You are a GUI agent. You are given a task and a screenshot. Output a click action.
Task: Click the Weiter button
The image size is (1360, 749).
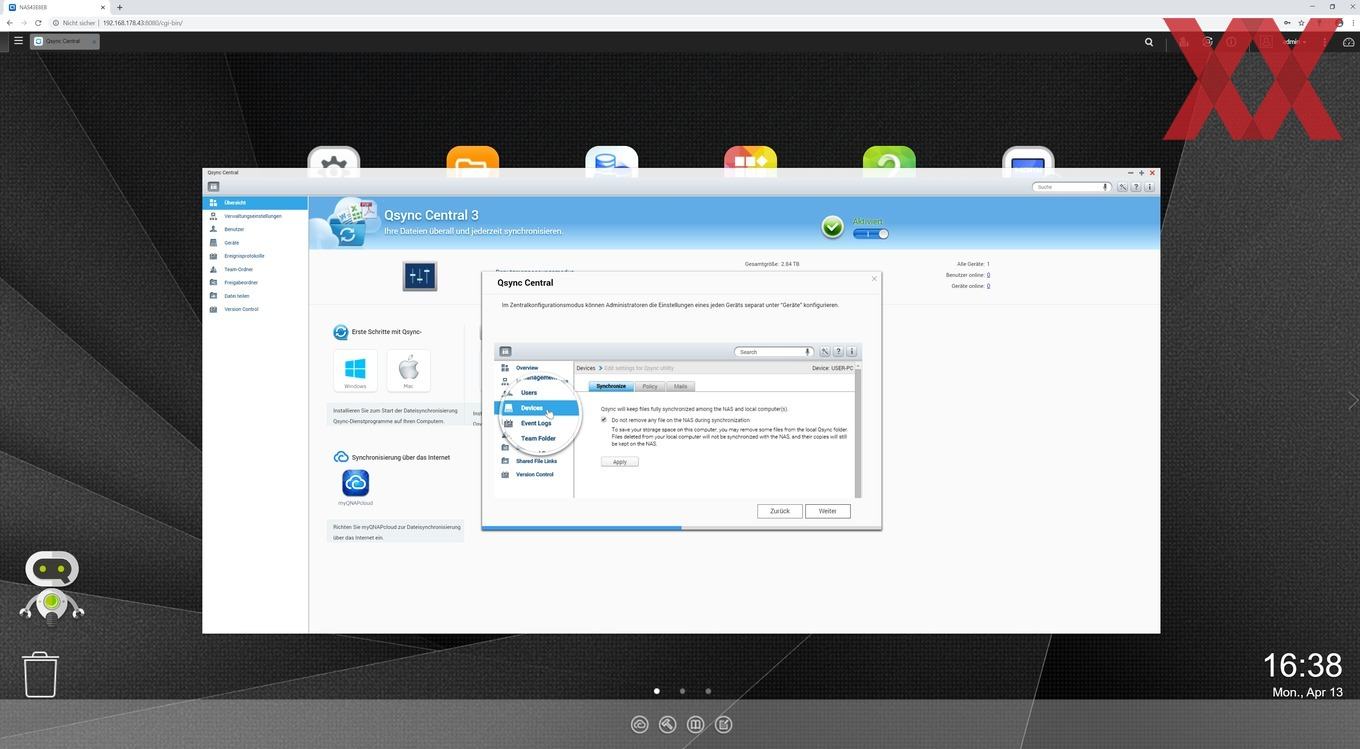828,511
